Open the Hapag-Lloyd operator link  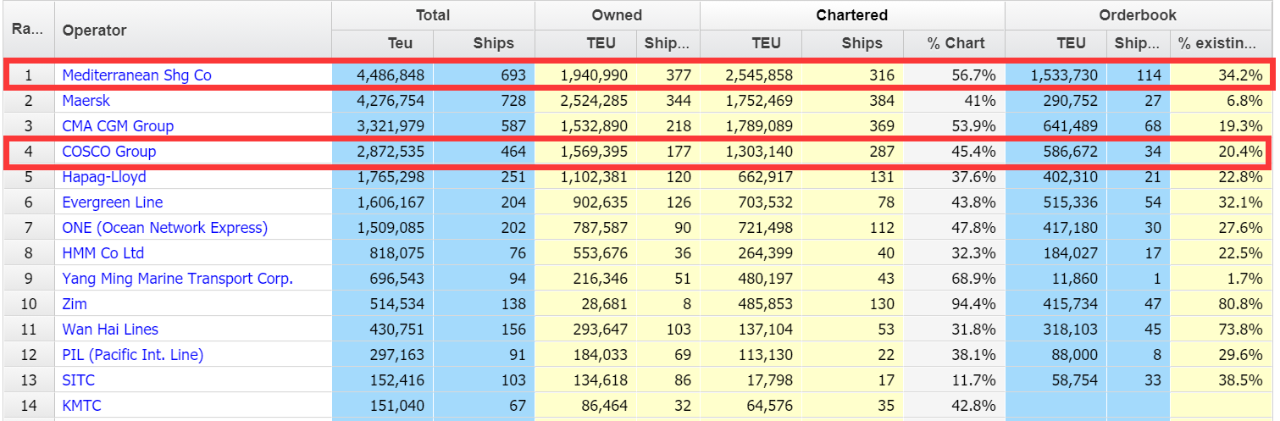pyautogui.click(x=104, y=177)
